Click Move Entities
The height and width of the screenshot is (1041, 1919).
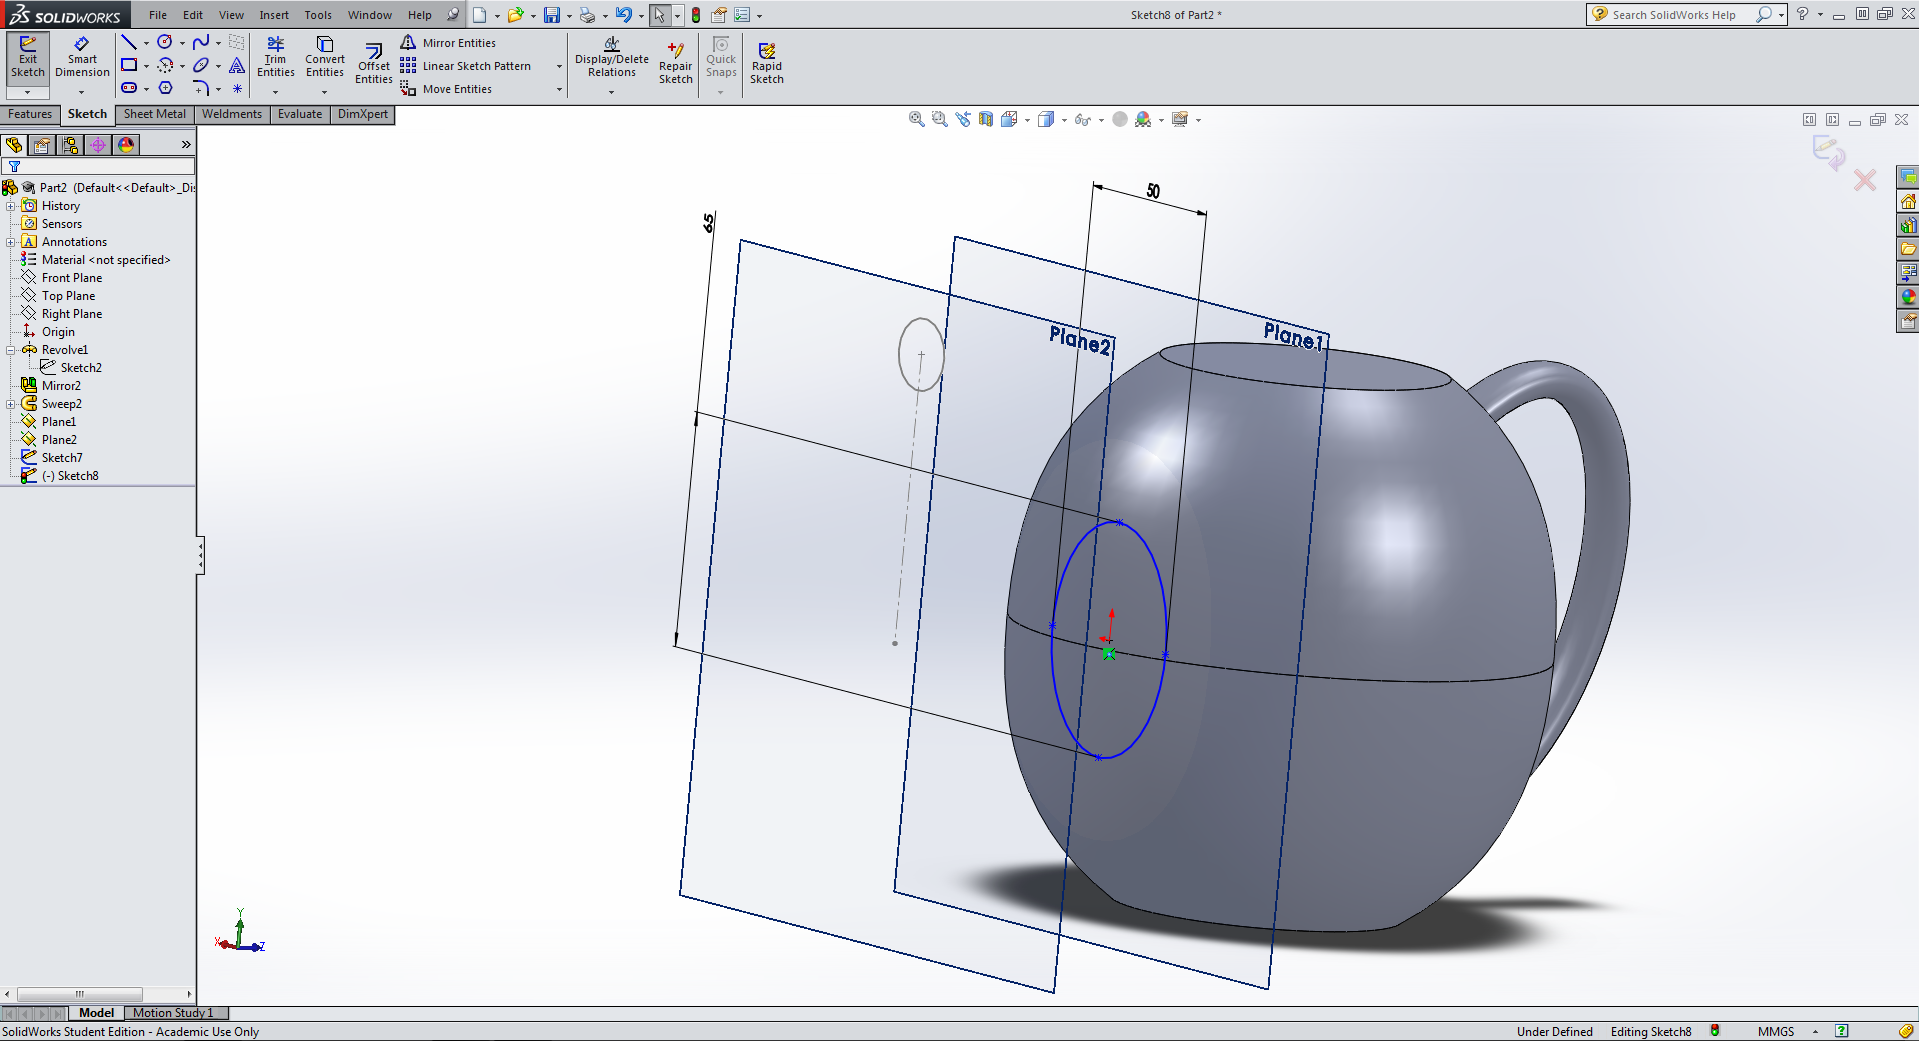[x=446, y=89]
